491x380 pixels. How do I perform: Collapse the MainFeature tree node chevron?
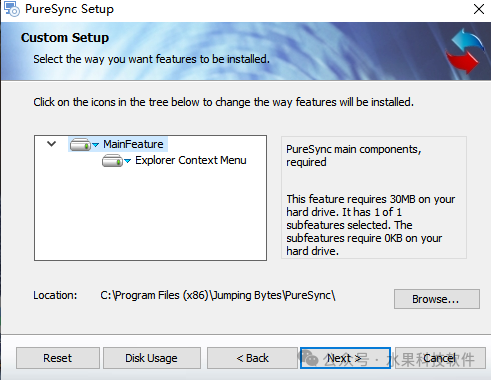(52, 144)
